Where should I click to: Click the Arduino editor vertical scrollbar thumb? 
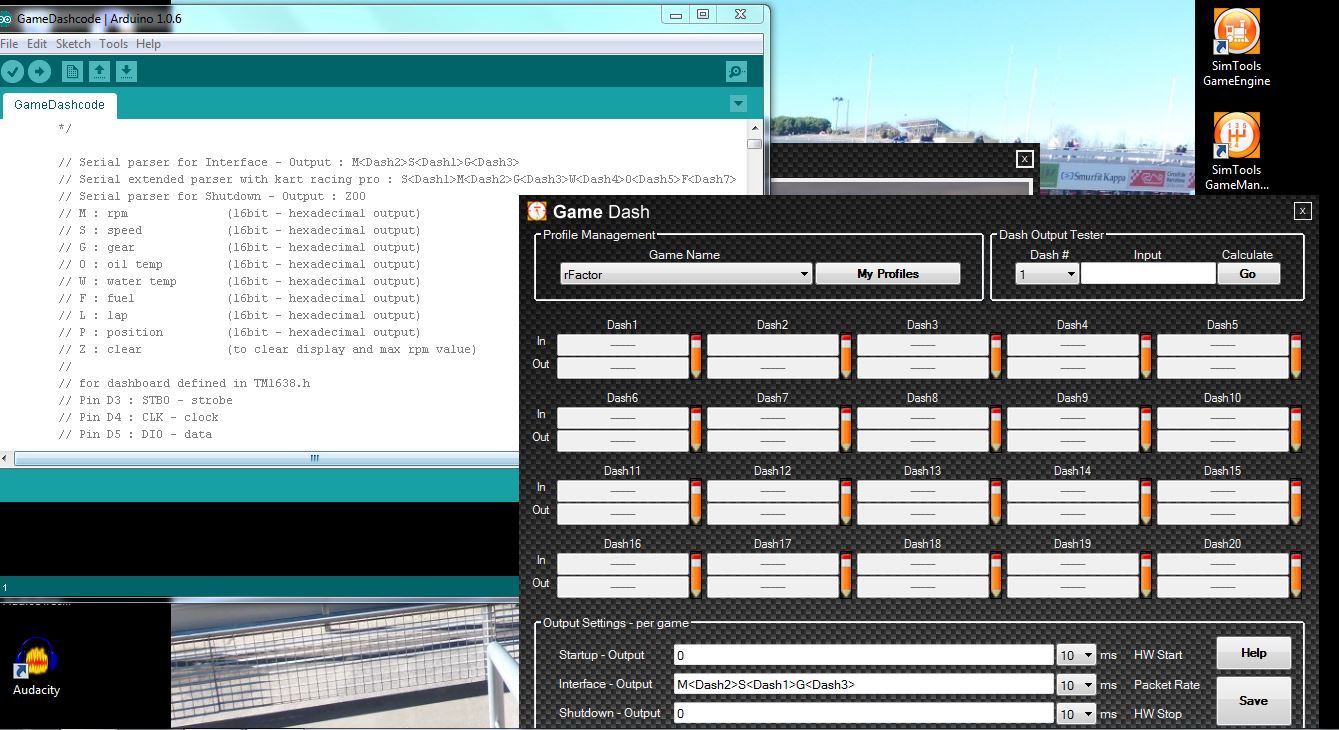(x=754, y=143)
